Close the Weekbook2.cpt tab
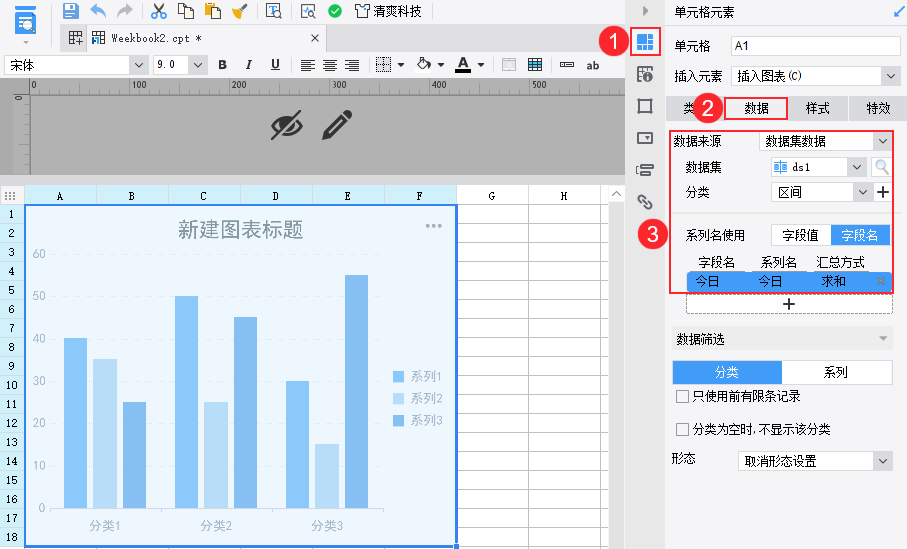Viewport: 907px width, 549px height. point(315,38)
